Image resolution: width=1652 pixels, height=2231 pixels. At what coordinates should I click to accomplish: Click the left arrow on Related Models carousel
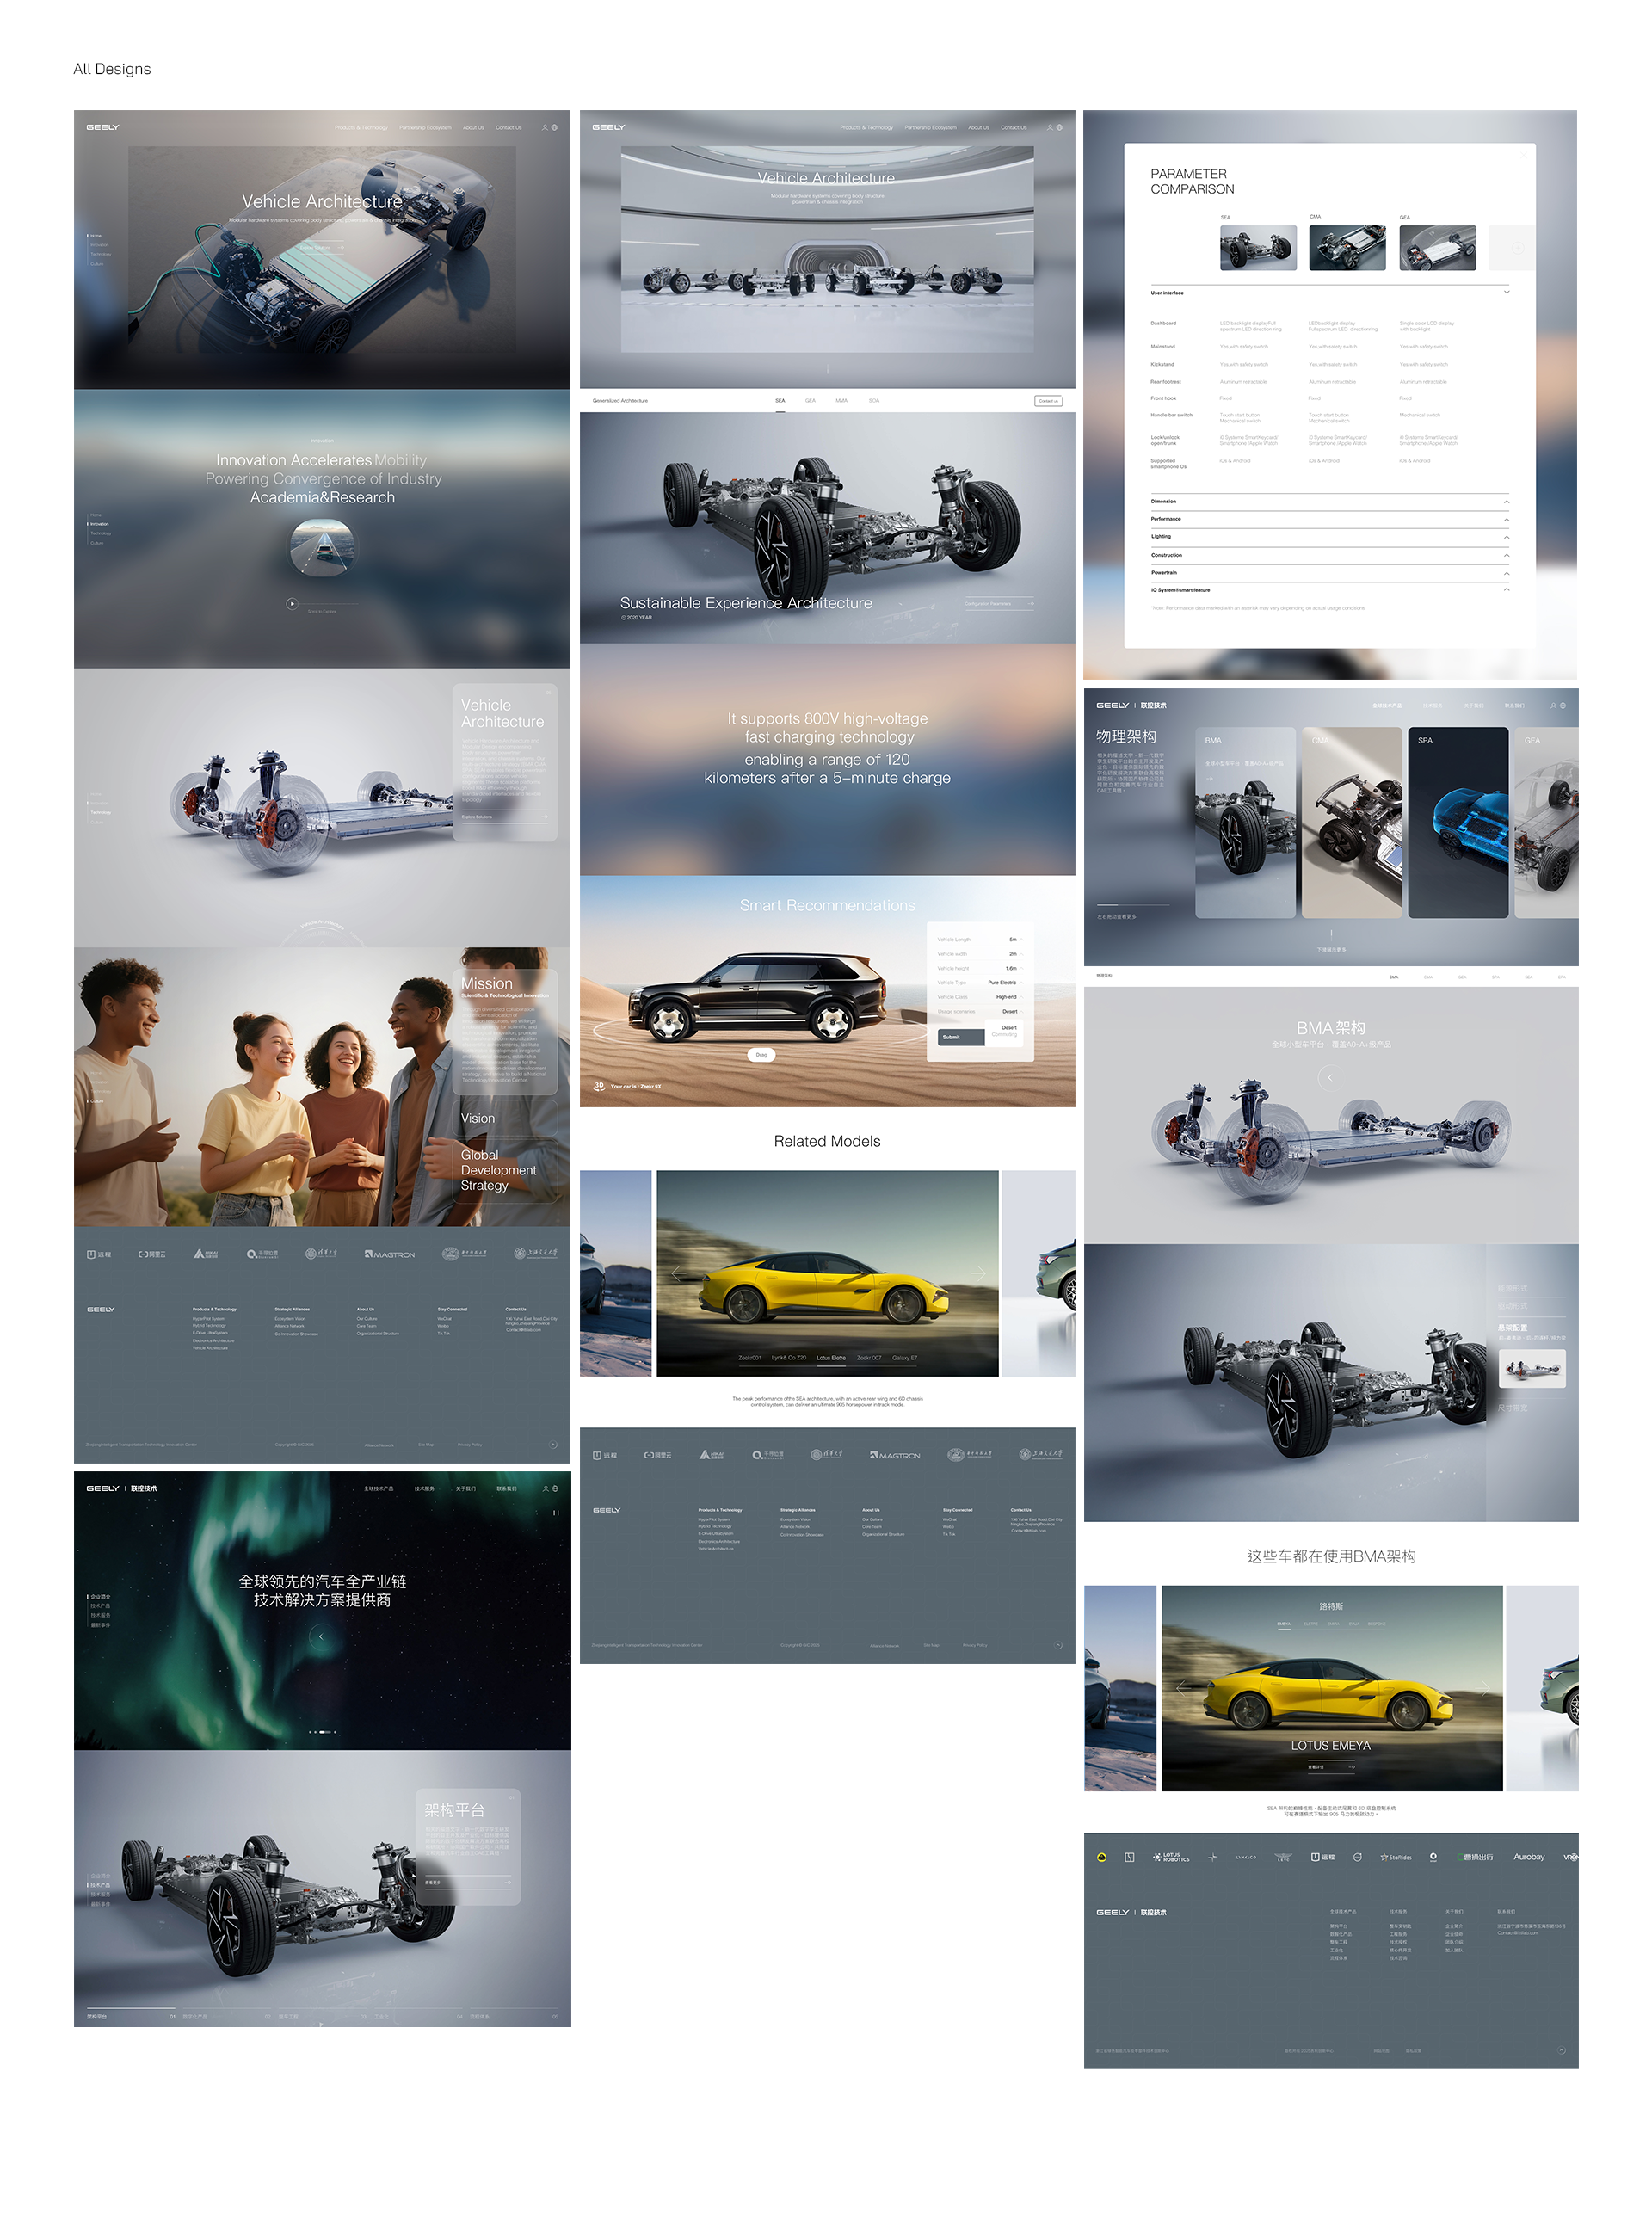point(677,1273)
